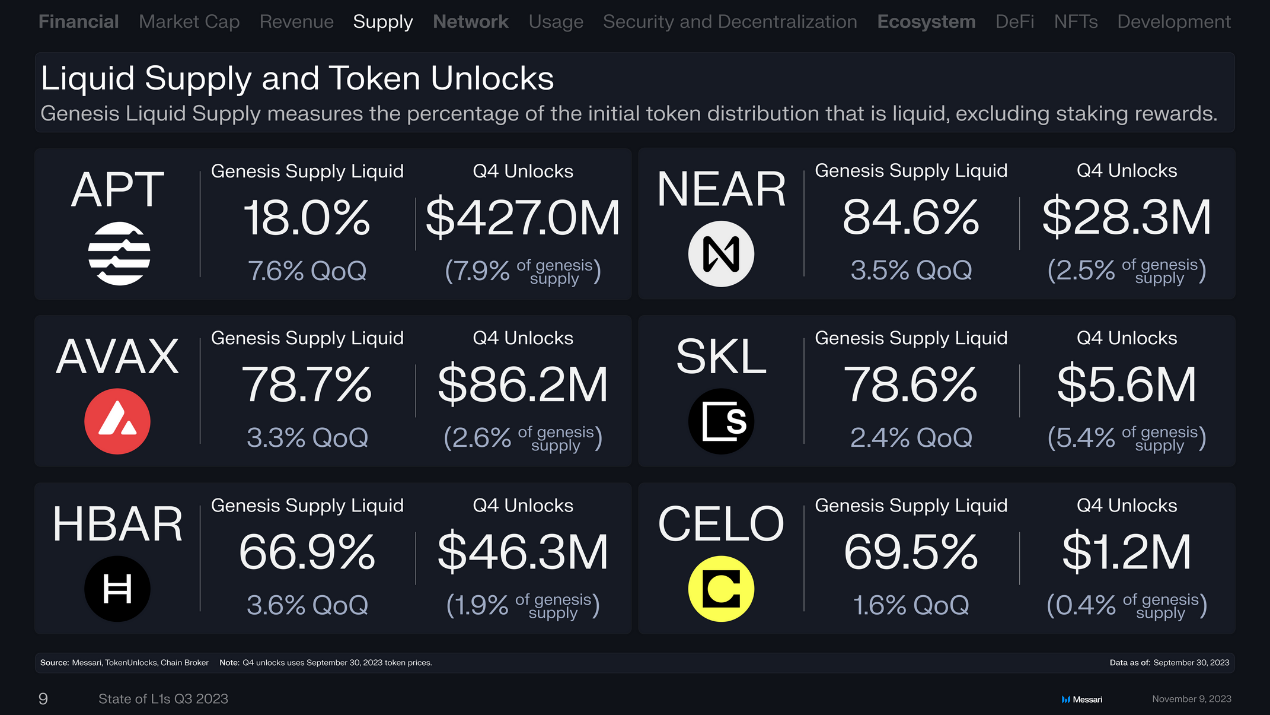The height and width of the screenshot is (715, 1270).
Task: Click the Hedera (HBAR) logo icon
Action: tap(117, 588)
